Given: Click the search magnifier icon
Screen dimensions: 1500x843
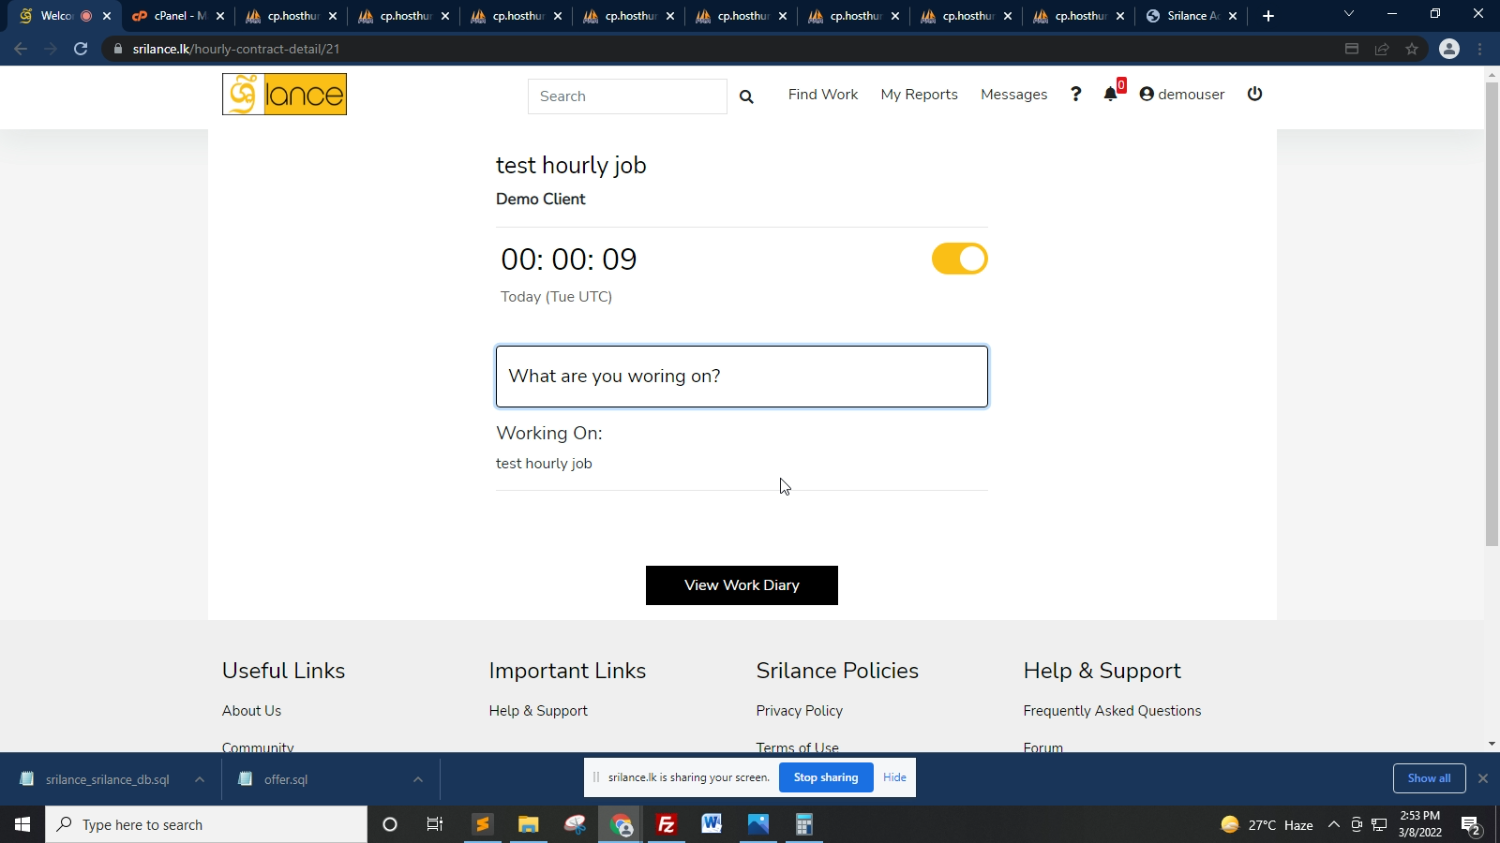Looking at the screenshot, I should [746, 96].
